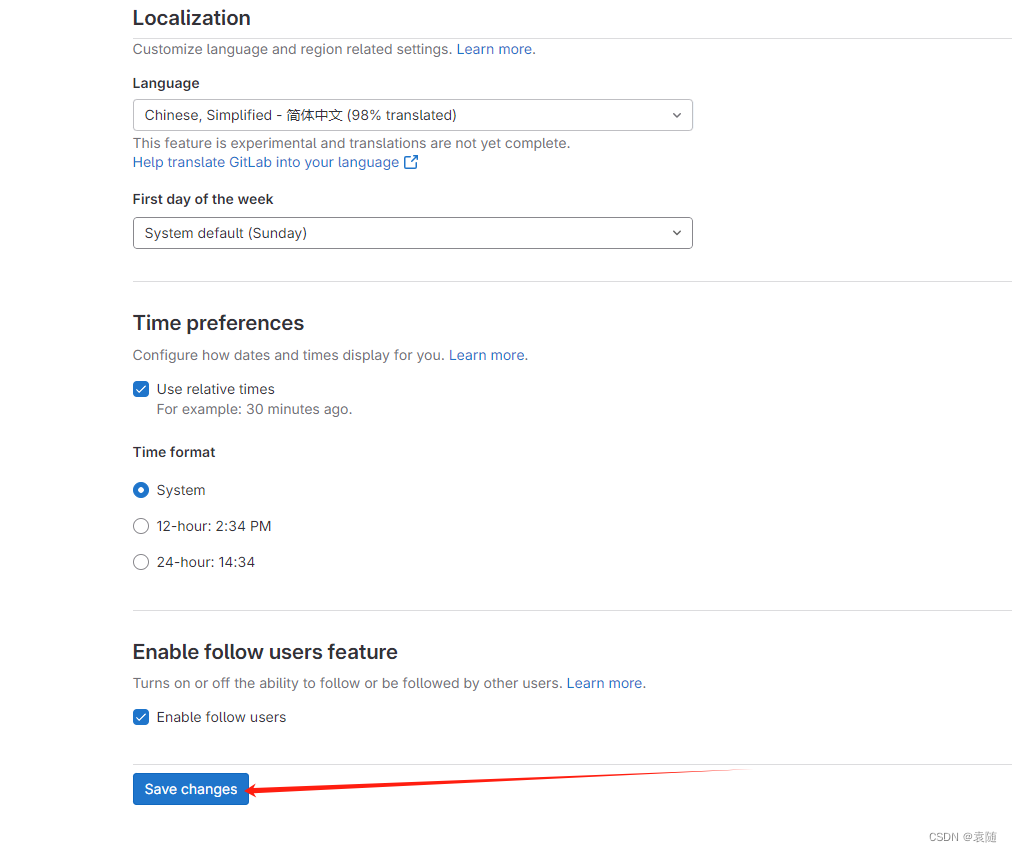Open Learn more link under Time preferences

tap(487, 355)
